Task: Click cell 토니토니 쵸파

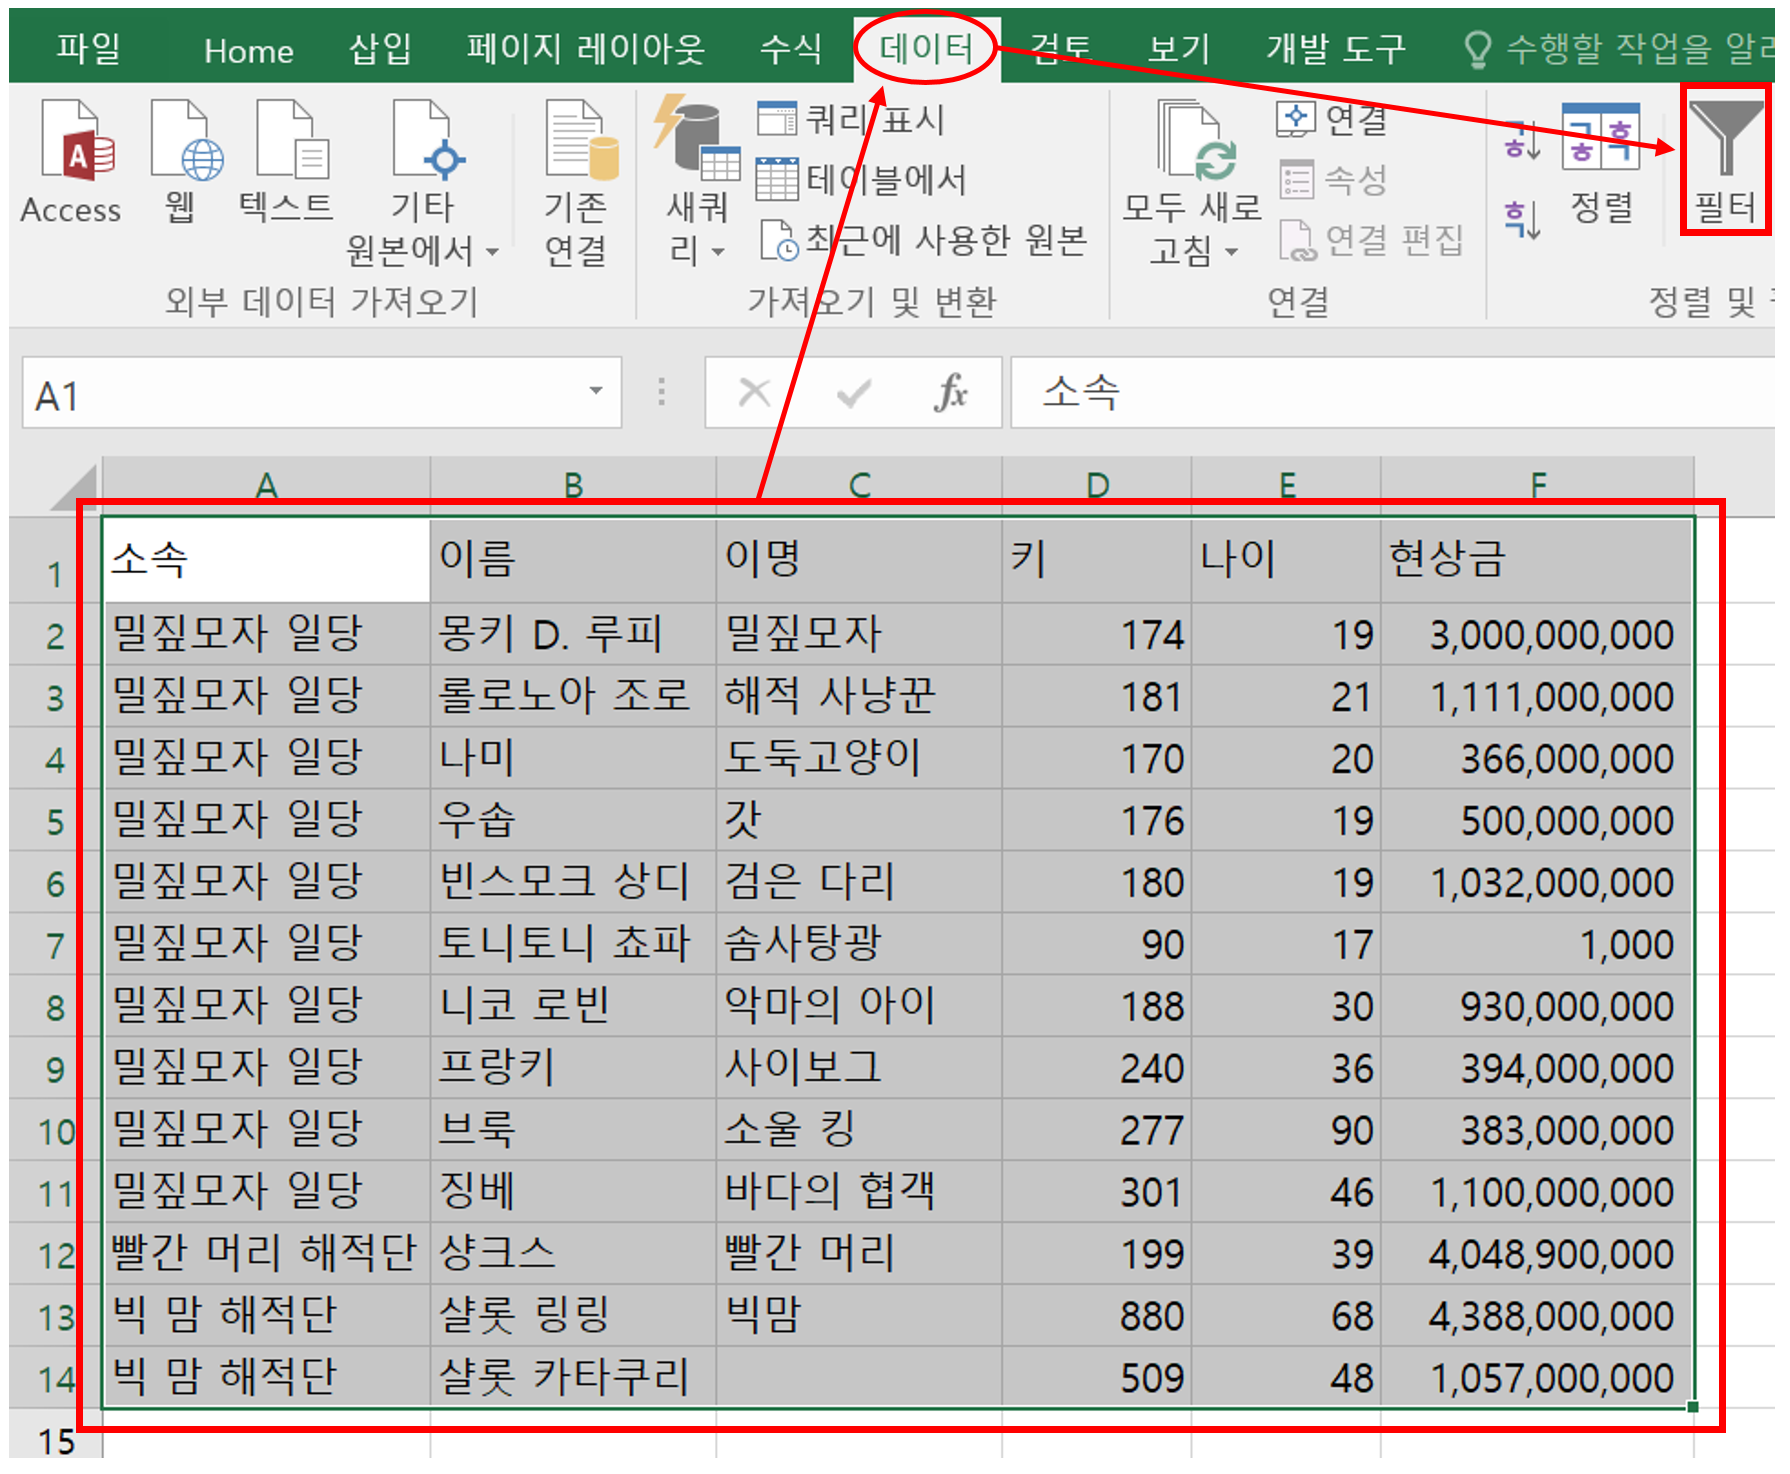Action: (573, 945)
